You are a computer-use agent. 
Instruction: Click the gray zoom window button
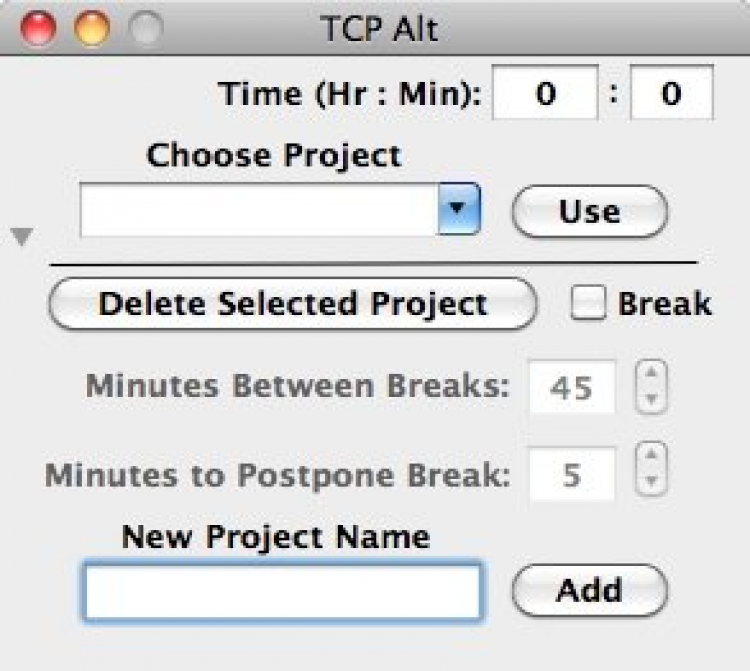point(146,29)
